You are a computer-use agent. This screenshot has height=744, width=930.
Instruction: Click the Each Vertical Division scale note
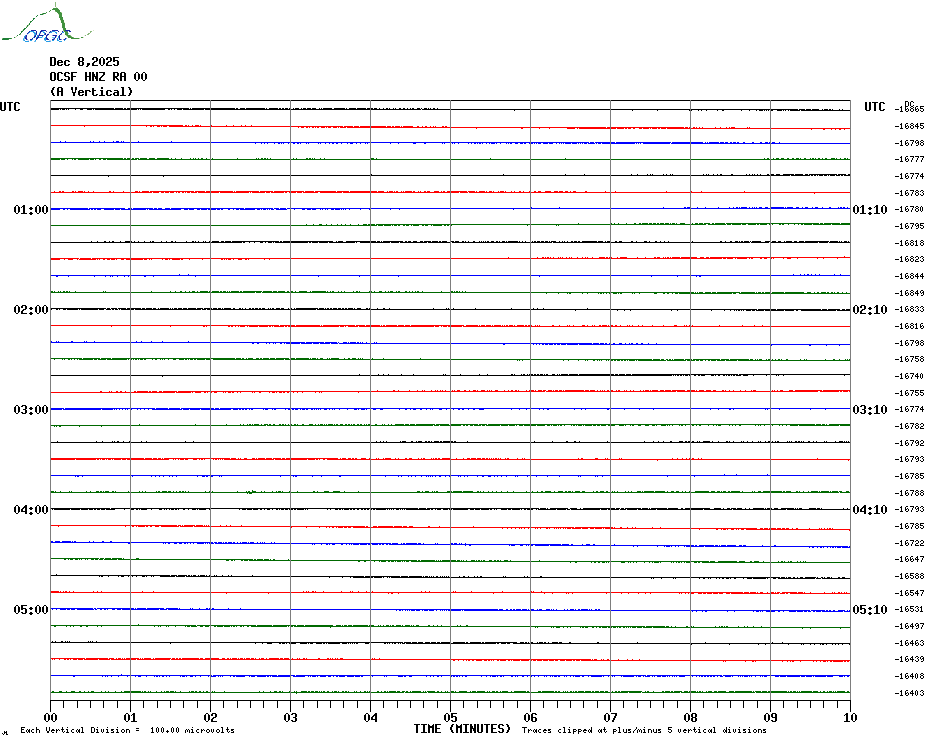coord(127,730)
